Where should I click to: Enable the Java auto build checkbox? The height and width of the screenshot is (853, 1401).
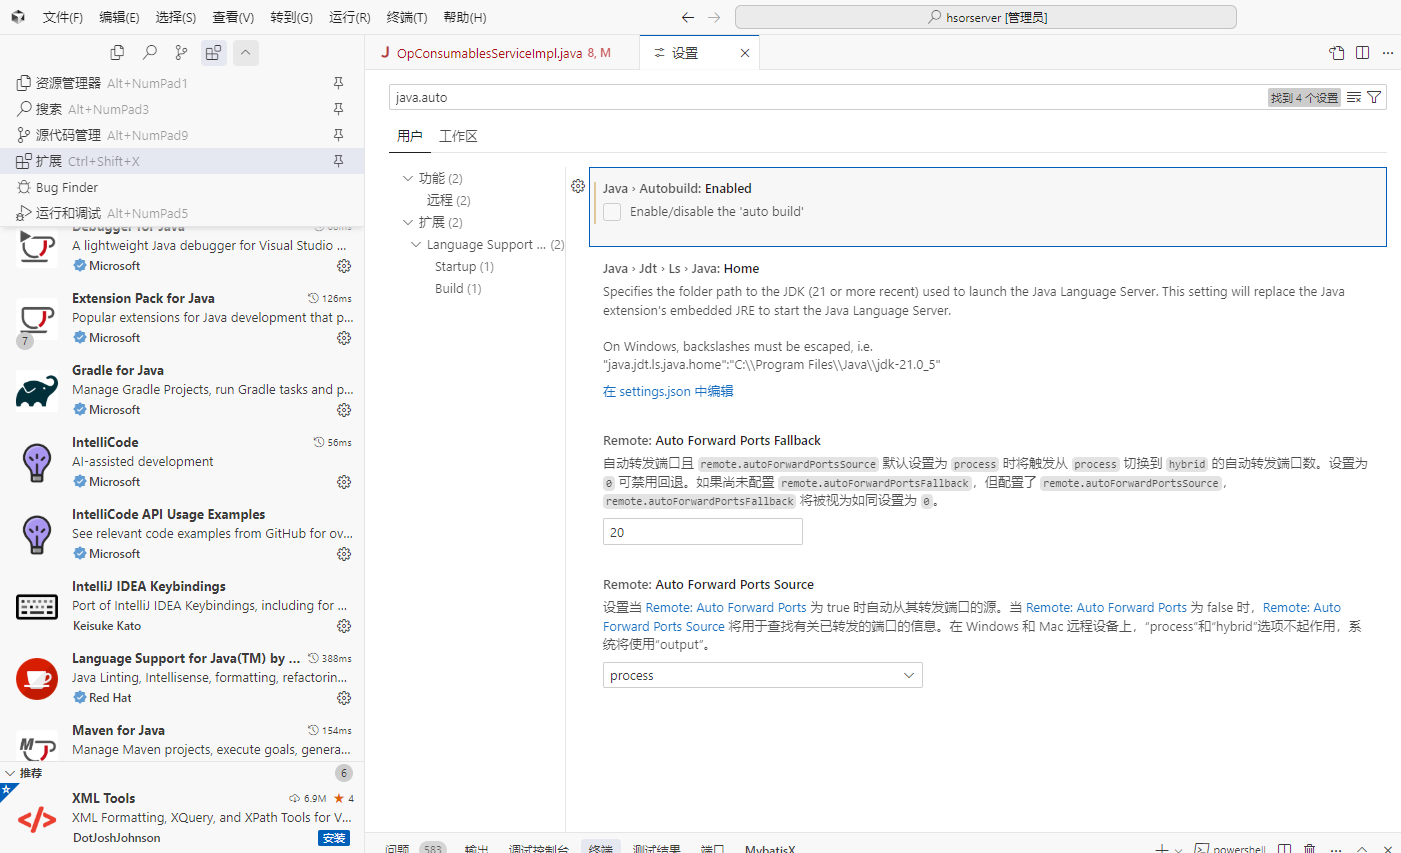pos(612,212)
